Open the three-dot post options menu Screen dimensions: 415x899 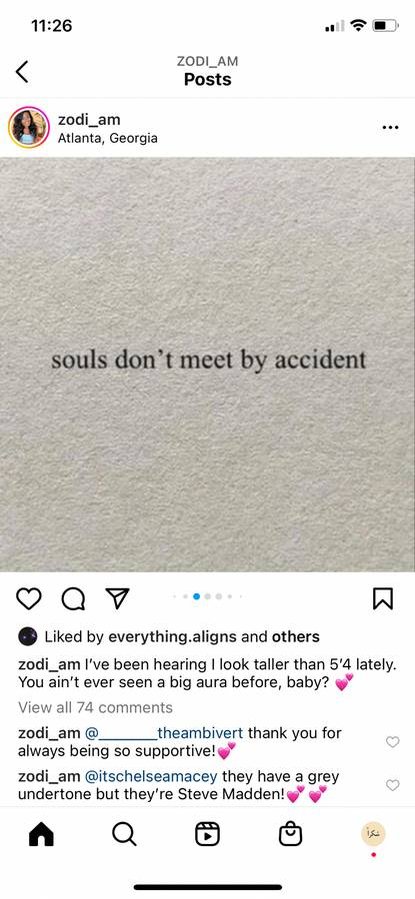click(390, 127)
